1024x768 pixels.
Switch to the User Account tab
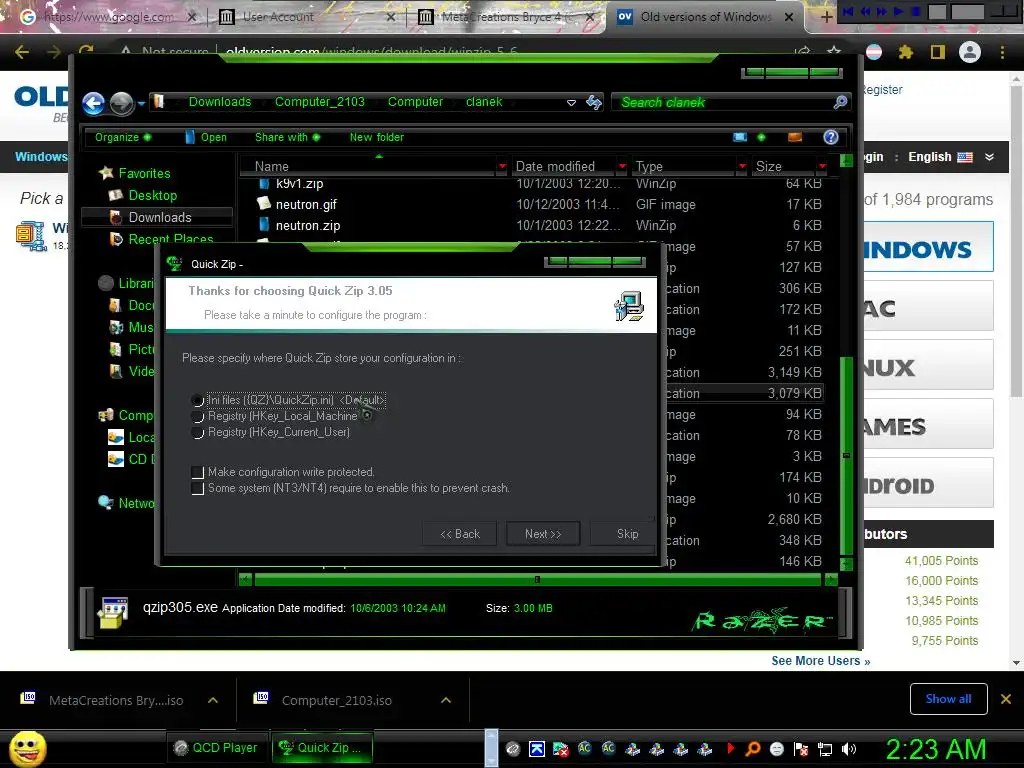coord(307,17)
